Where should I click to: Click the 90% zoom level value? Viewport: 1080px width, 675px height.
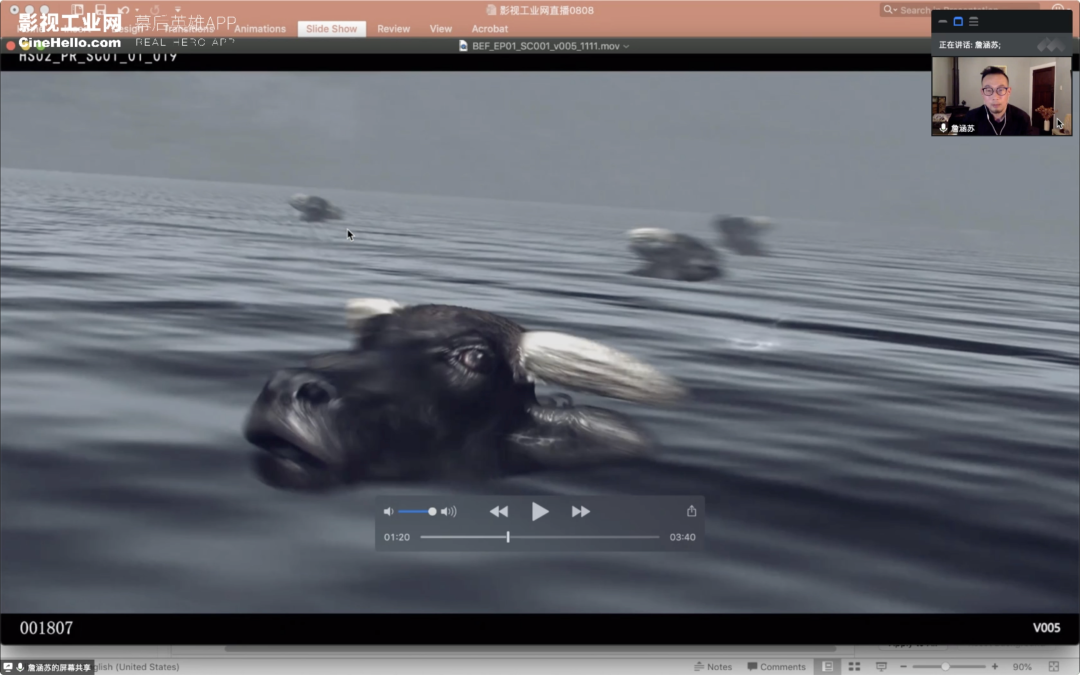(1022, 667)
